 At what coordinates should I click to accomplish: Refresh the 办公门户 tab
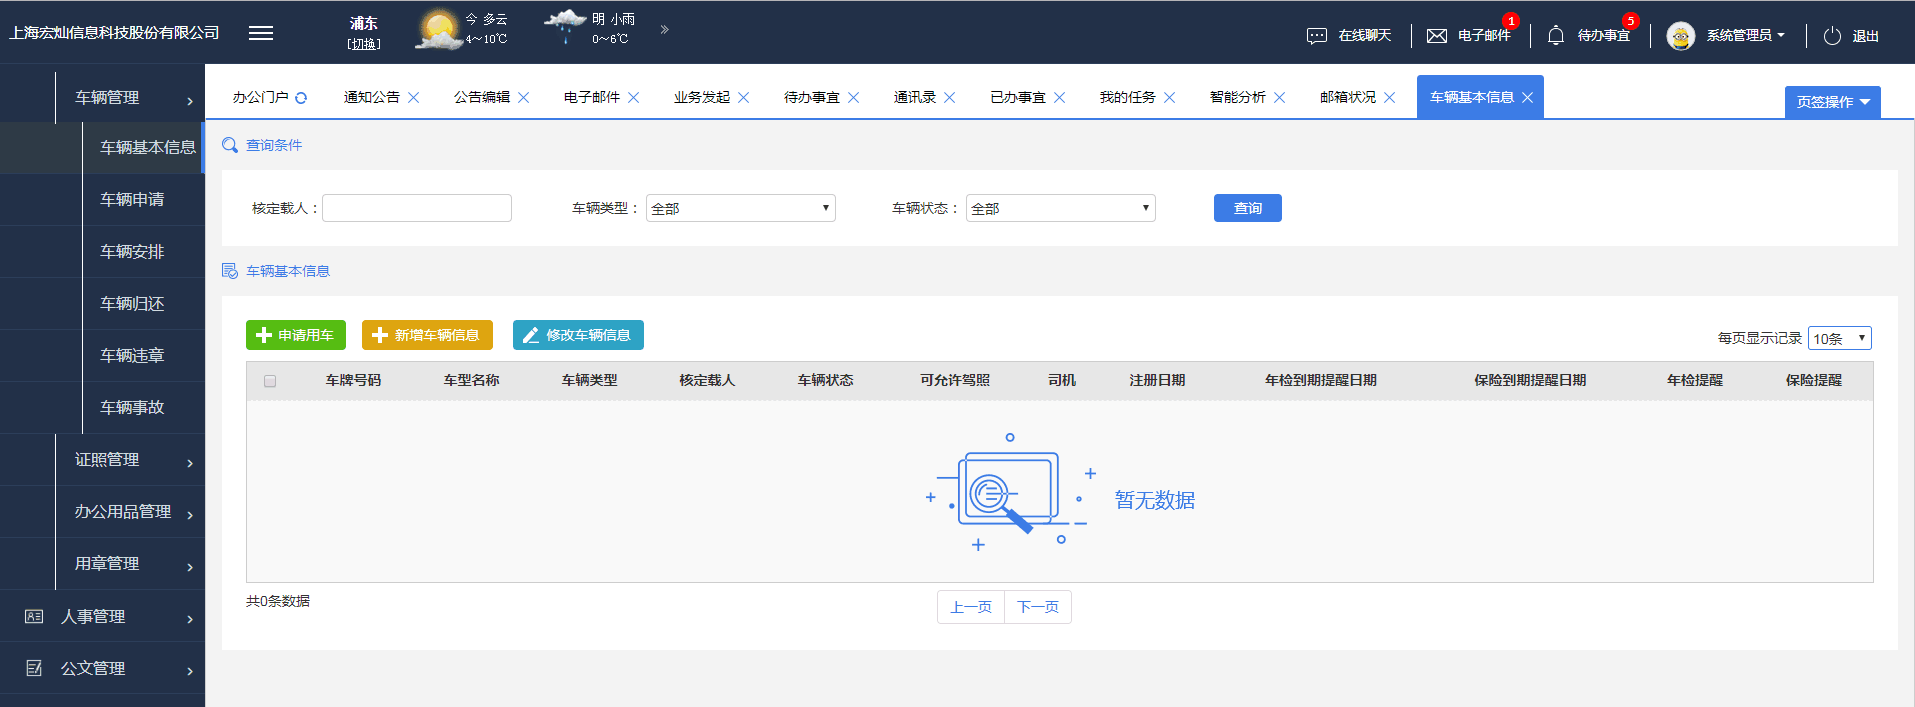point(301,98)
